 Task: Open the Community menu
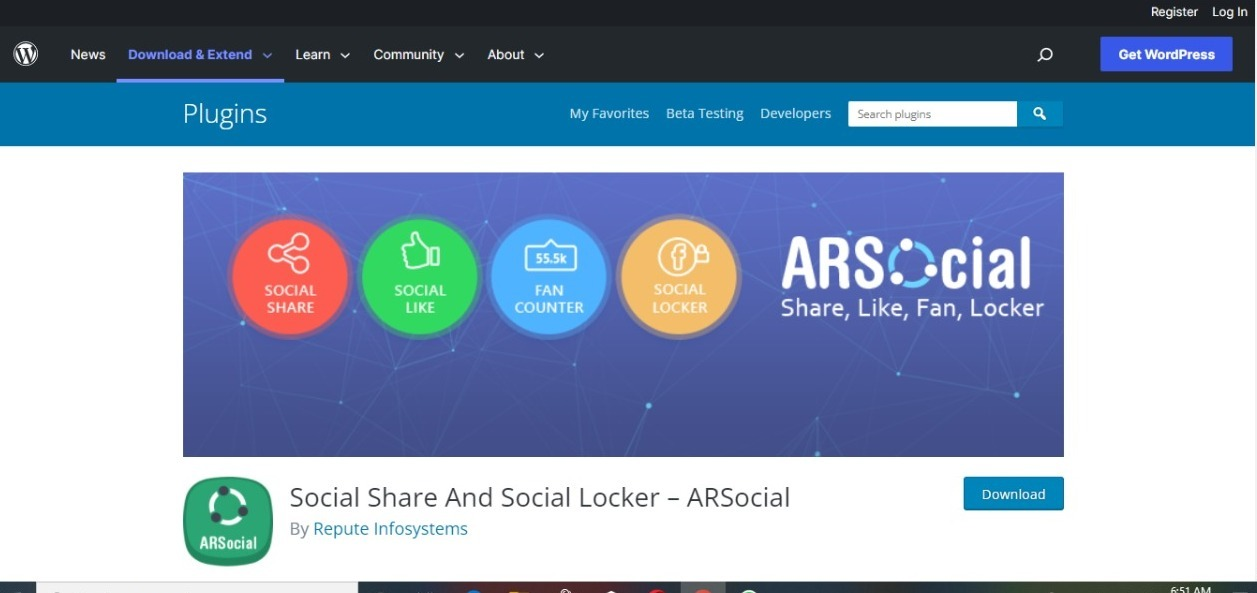pos(410,55)
